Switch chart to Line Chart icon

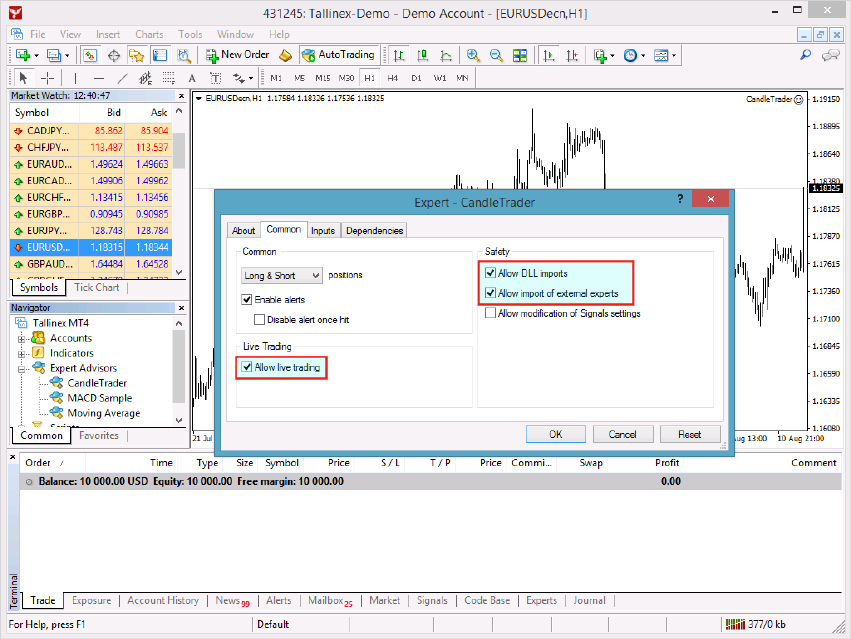pos(446,55)
